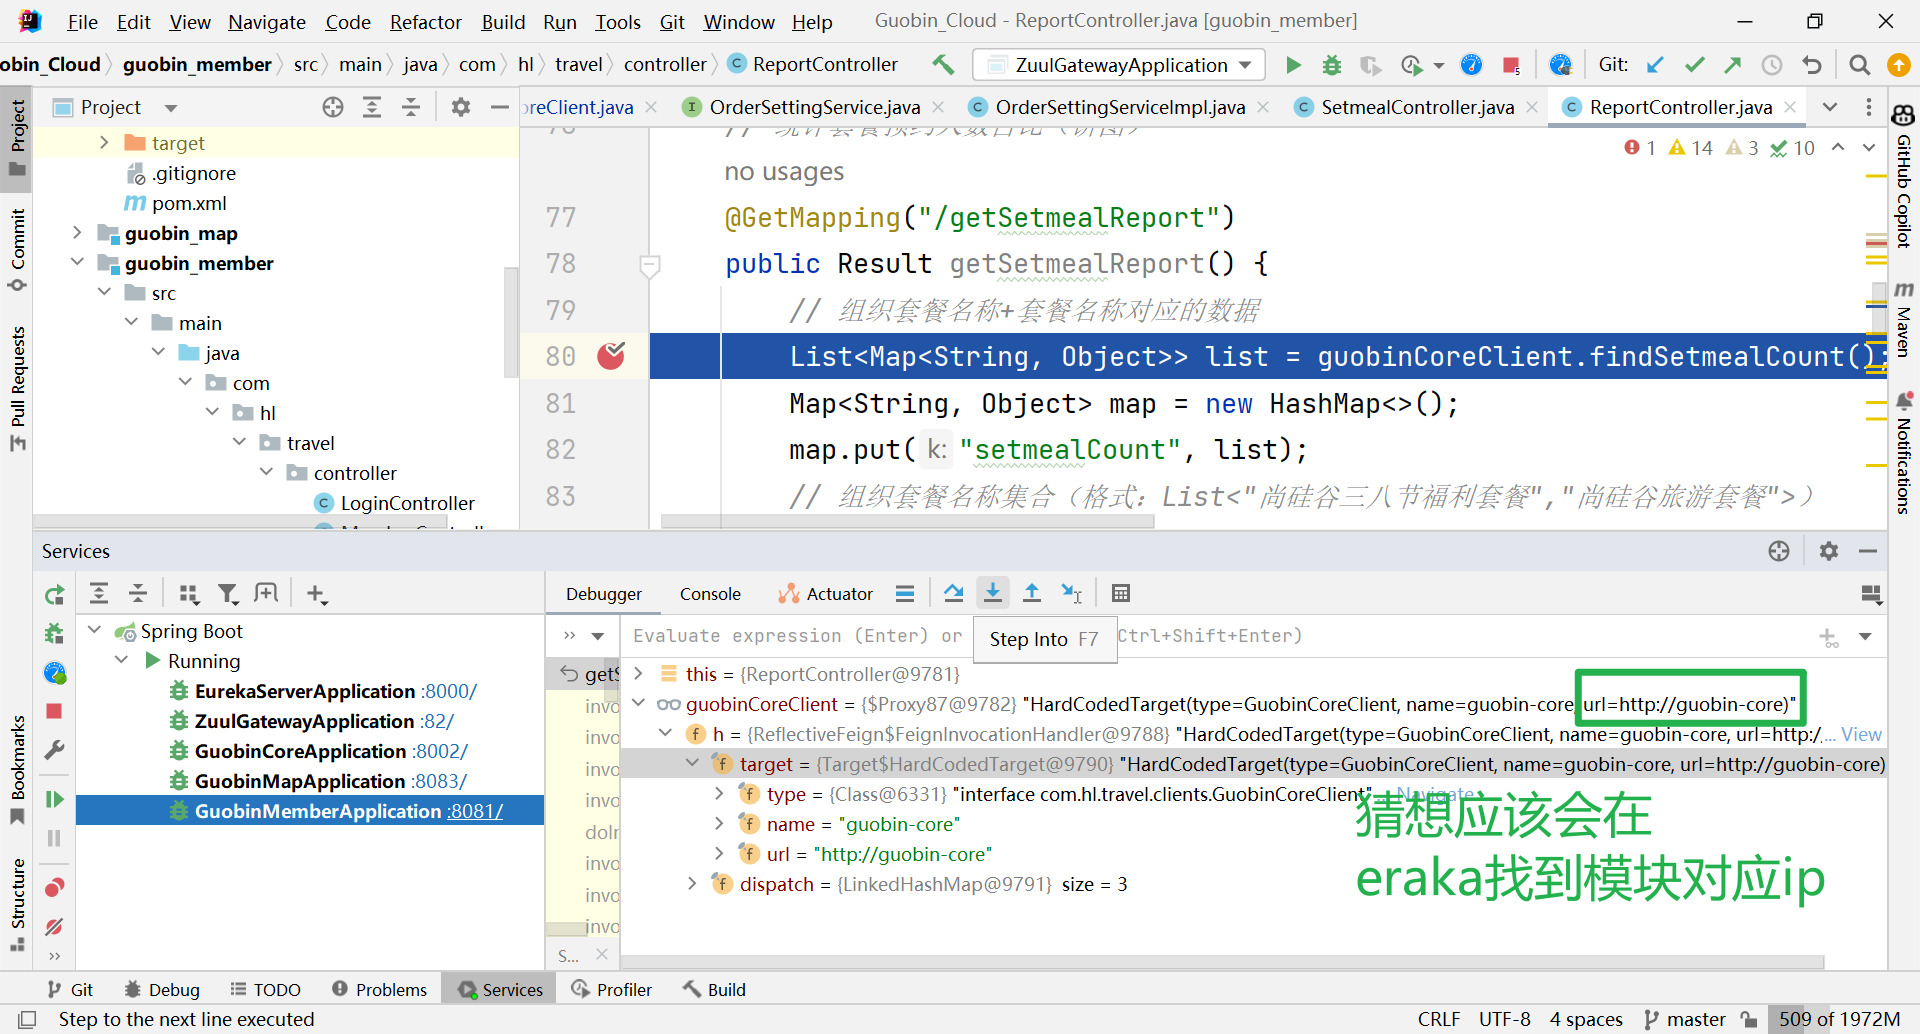Click the Debug bug icon in toolbar
The image size is (1920, 1034).
click(1331, 65)
